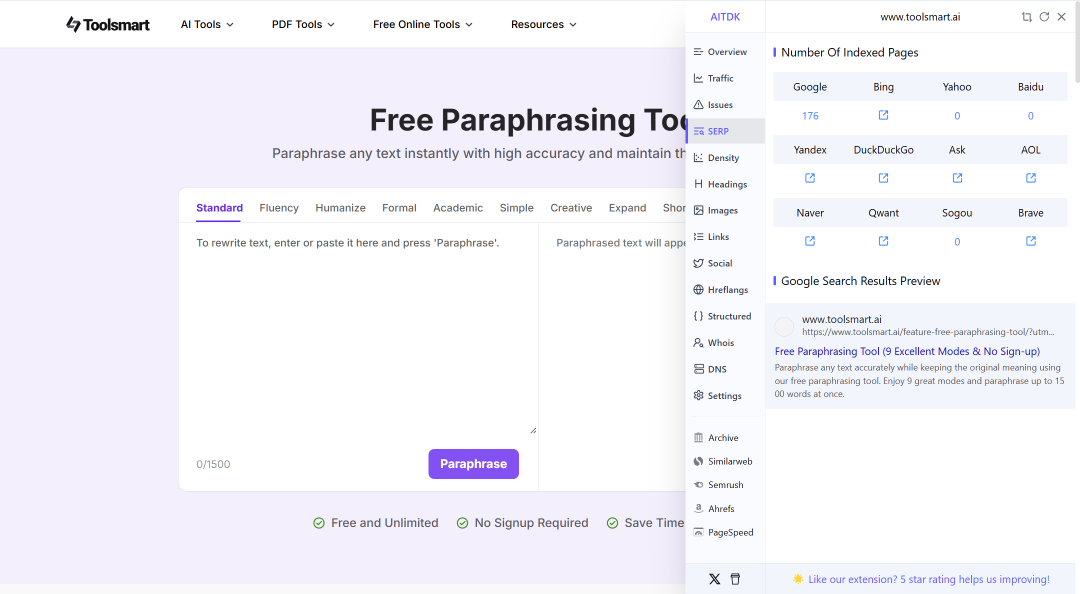Expand the AI Tools dropdown menu
1080x594 pixels.
(207, 24)
